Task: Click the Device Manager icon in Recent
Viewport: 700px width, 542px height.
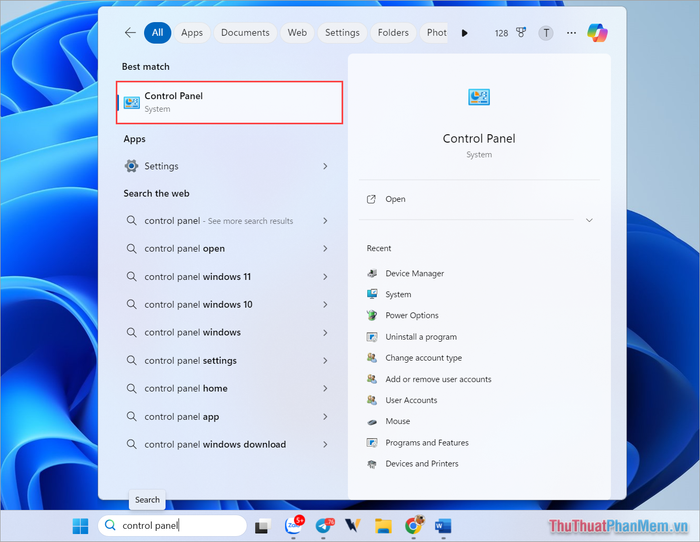Action: click(x=372, y=273)
